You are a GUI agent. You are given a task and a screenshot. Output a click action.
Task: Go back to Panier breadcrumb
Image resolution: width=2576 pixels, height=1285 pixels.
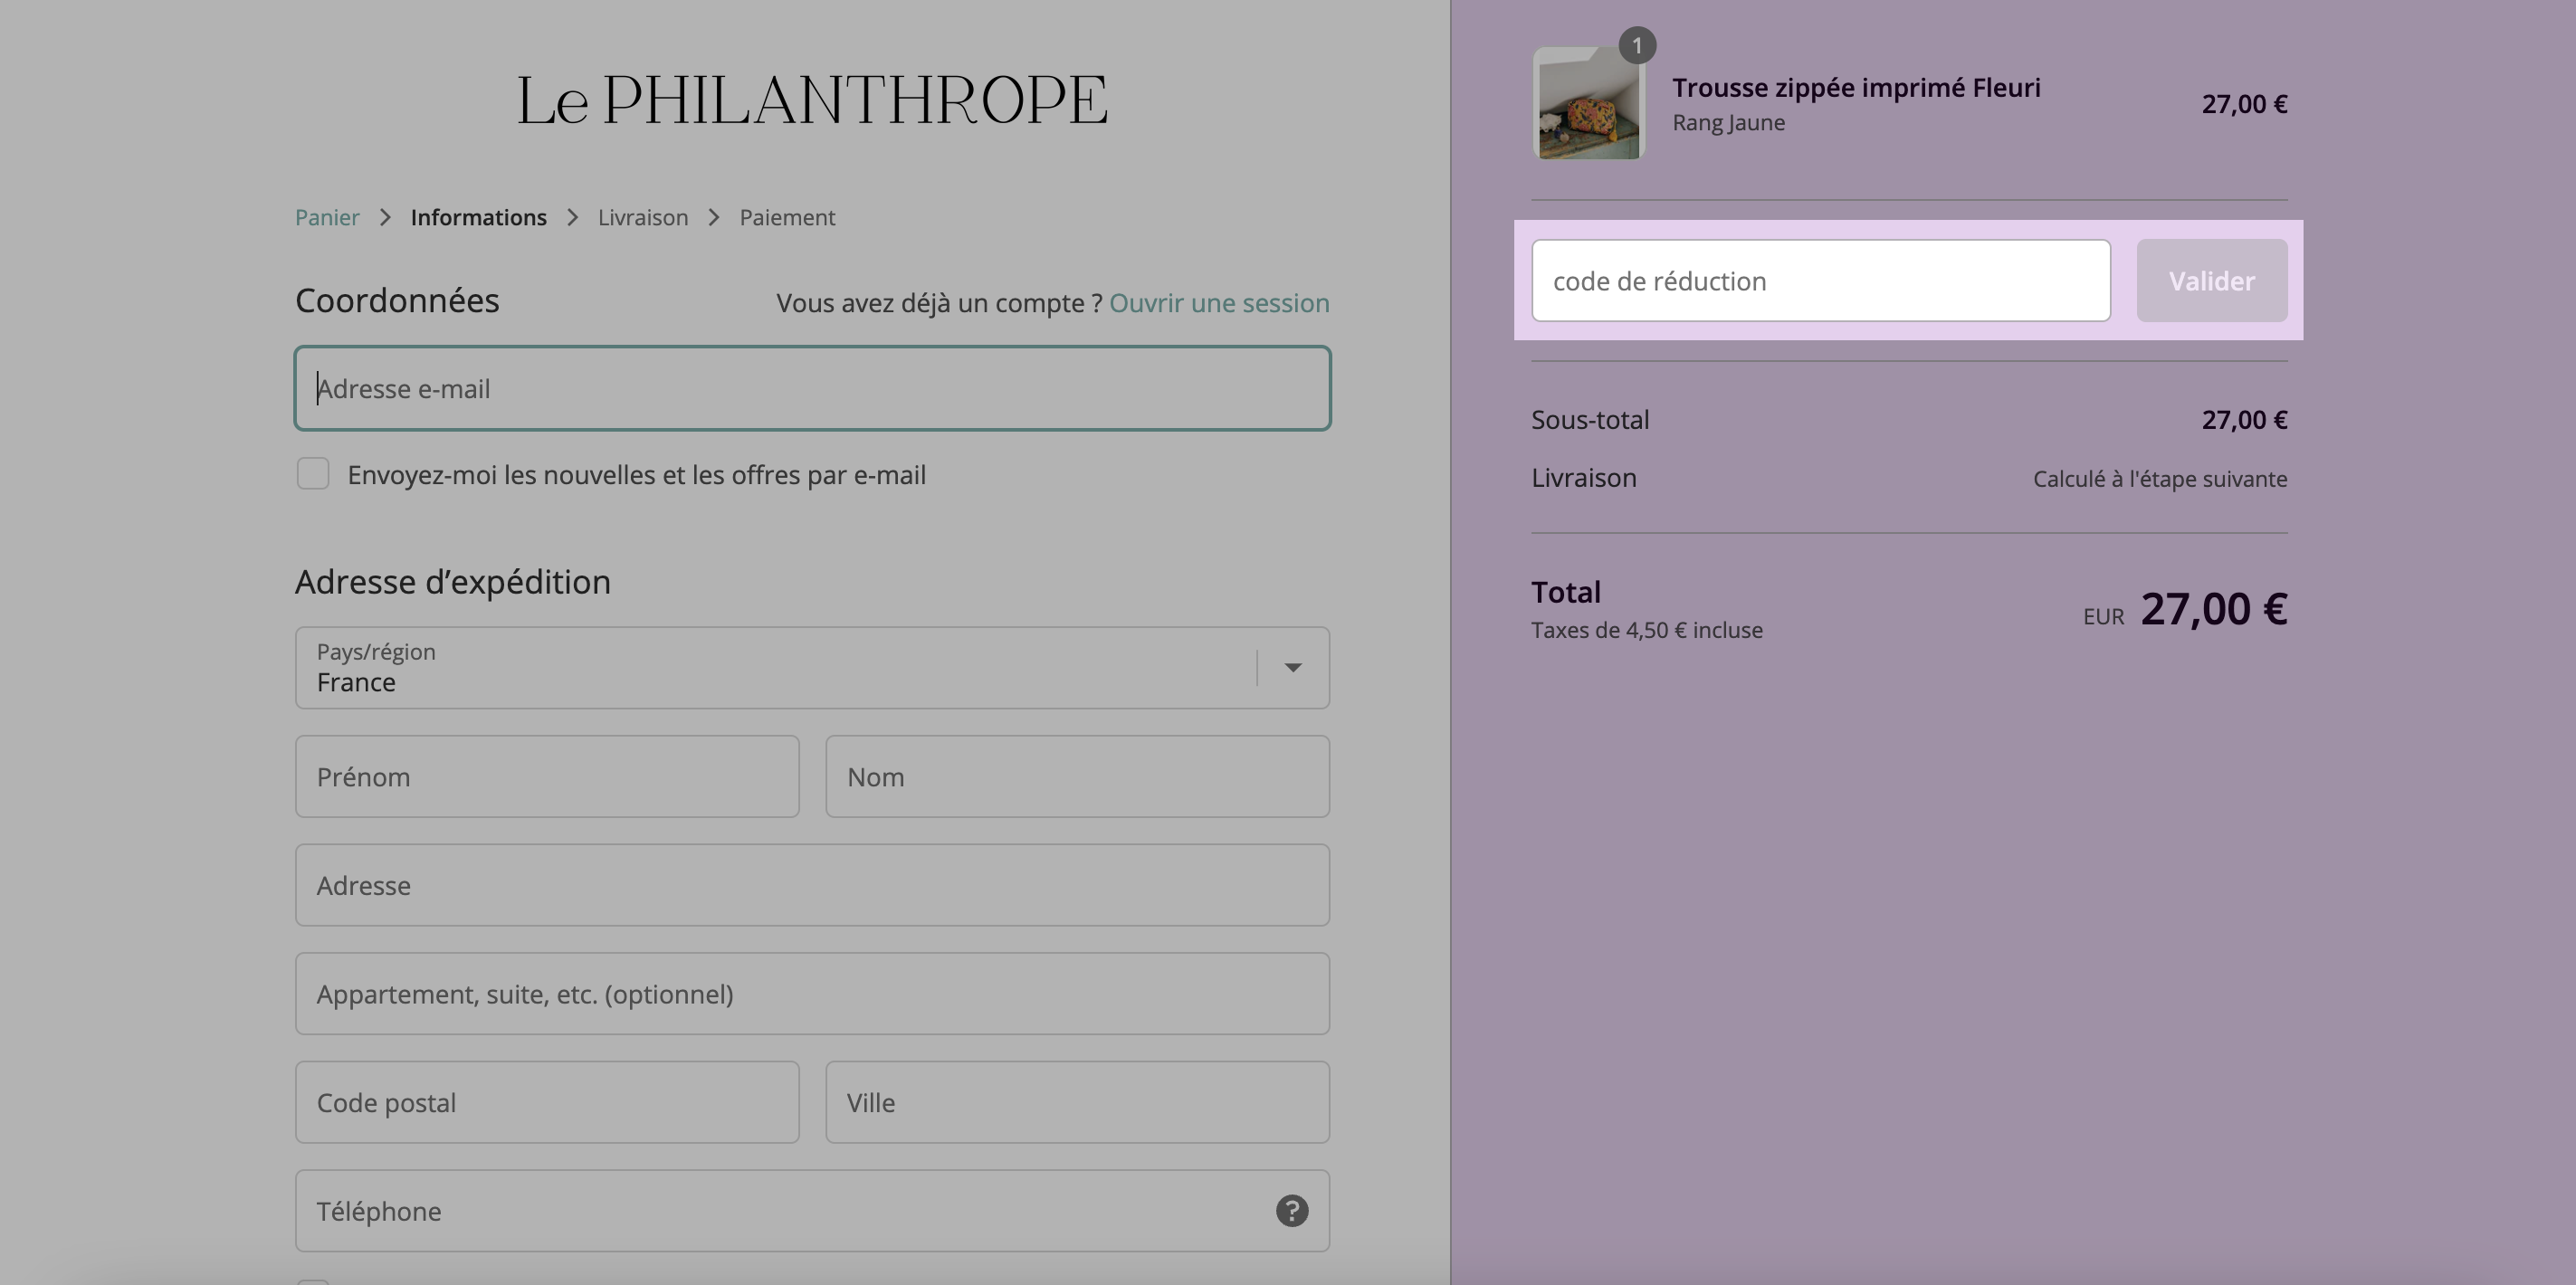coord(327,218)
